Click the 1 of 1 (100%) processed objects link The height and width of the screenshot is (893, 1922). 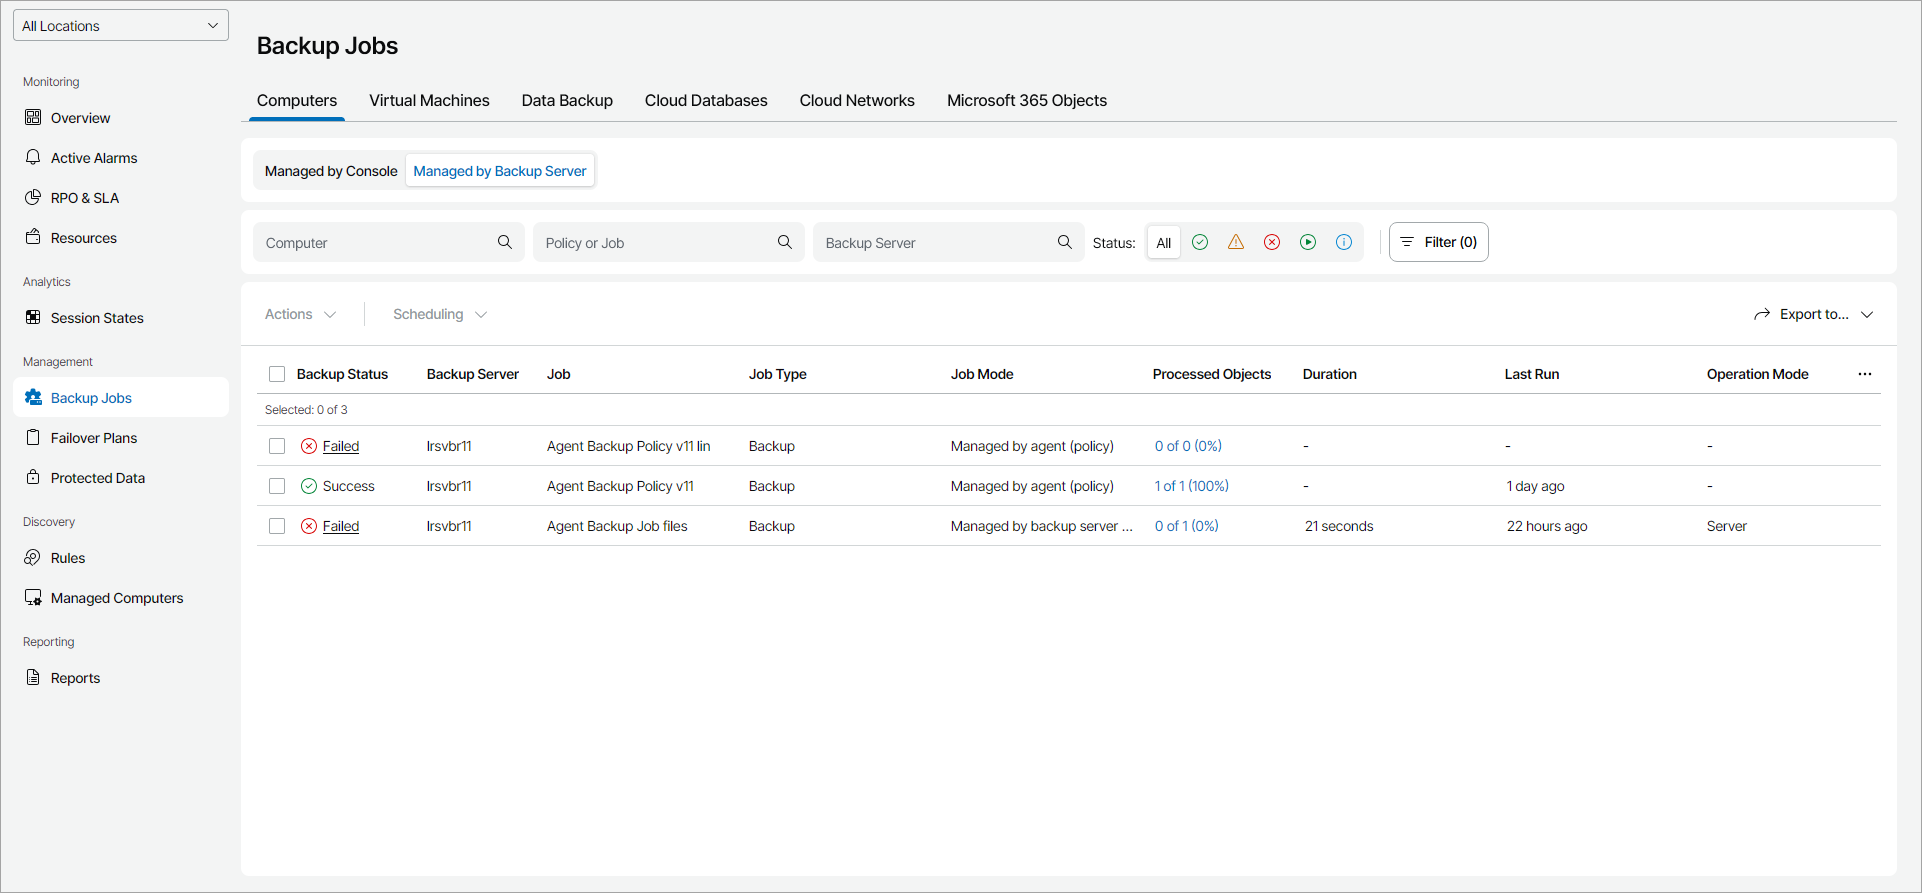tap(1191, 486)
